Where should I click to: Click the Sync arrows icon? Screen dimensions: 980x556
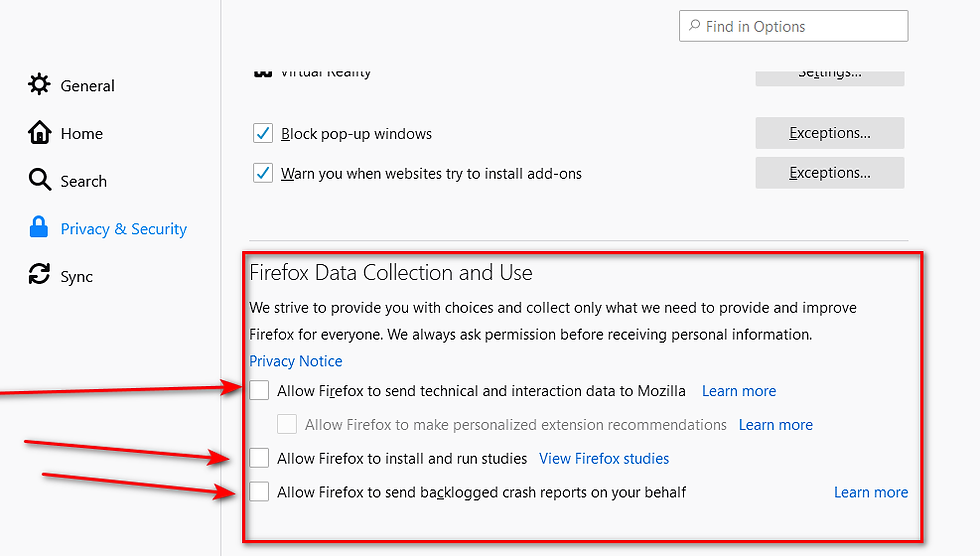pos(39,274)
